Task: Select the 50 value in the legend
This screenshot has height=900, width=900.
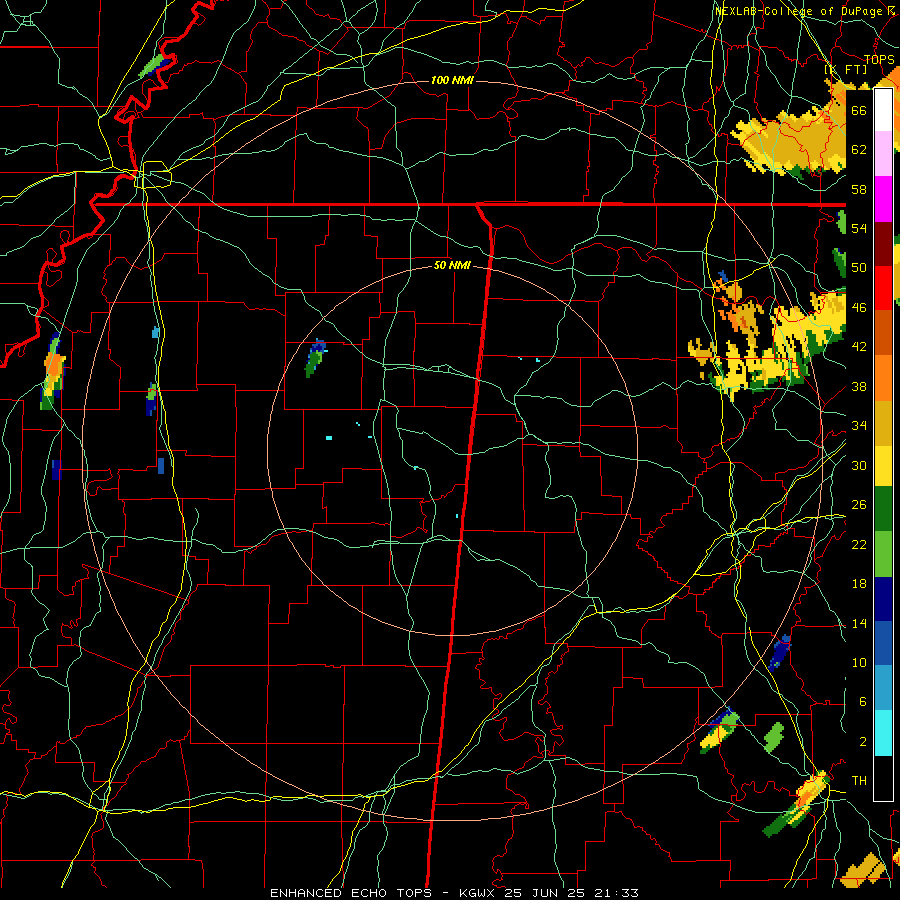Action: [859, 267]
